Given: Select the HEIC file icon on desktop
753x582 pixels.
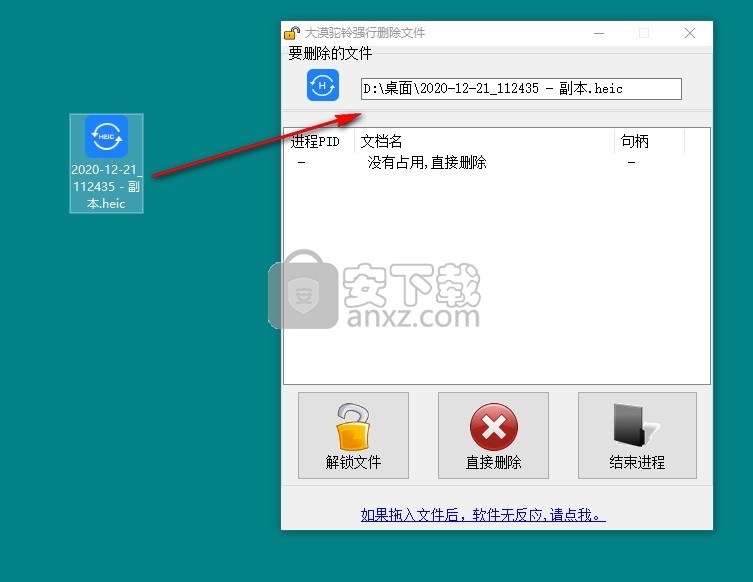Looking at the screenshot, I should point(106,137).
